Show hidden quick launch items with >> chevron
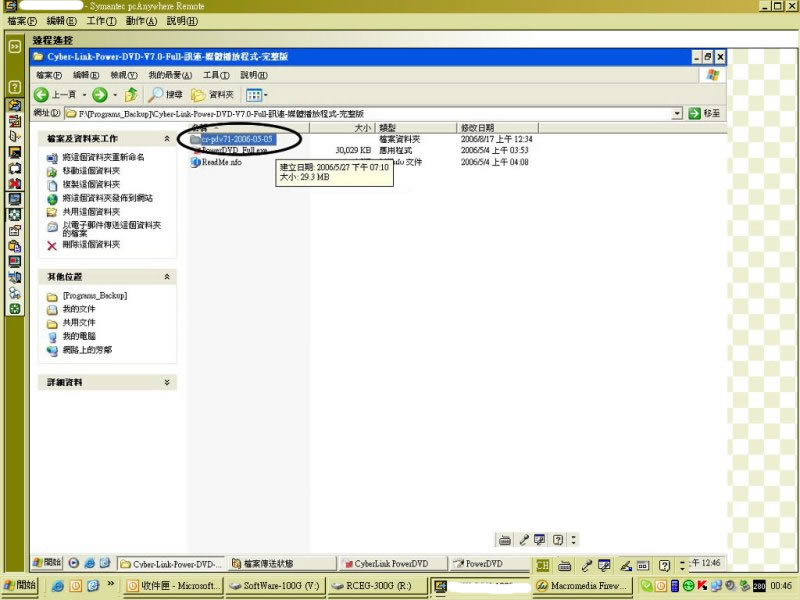800x600 pixels. 111,584
